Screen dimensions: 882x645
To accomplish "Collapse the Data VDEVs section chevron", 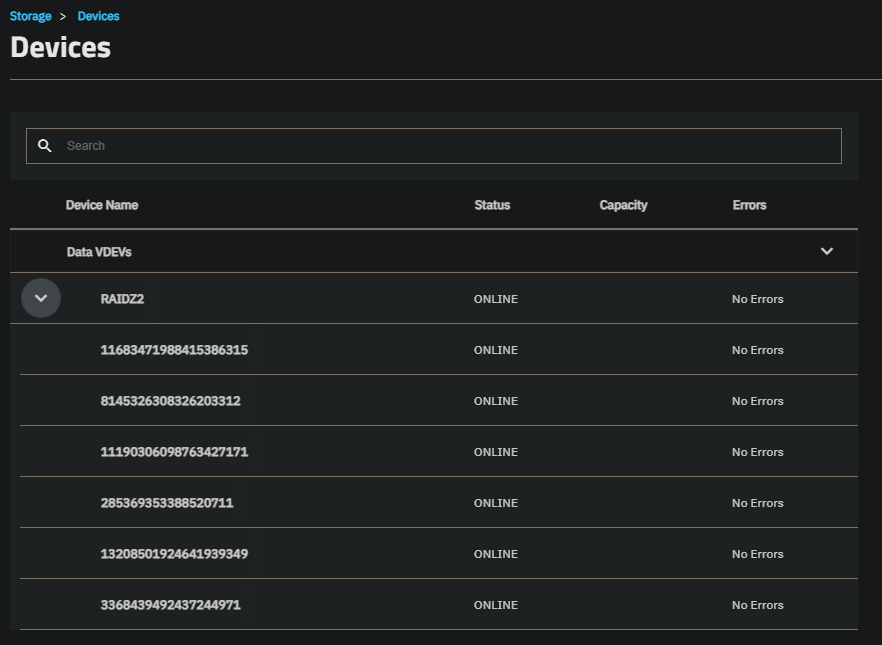I will point(826,251).
